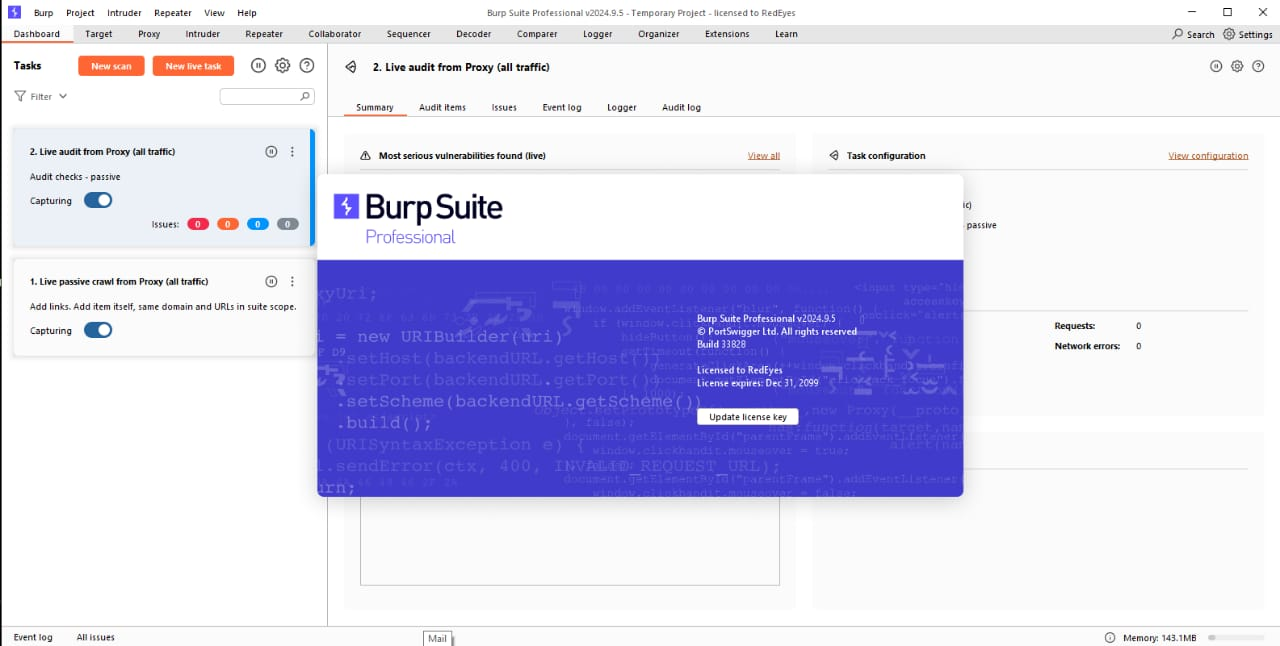Pause task via icon in details header
The image size is (1280, 646).
tap(1216, 66)
